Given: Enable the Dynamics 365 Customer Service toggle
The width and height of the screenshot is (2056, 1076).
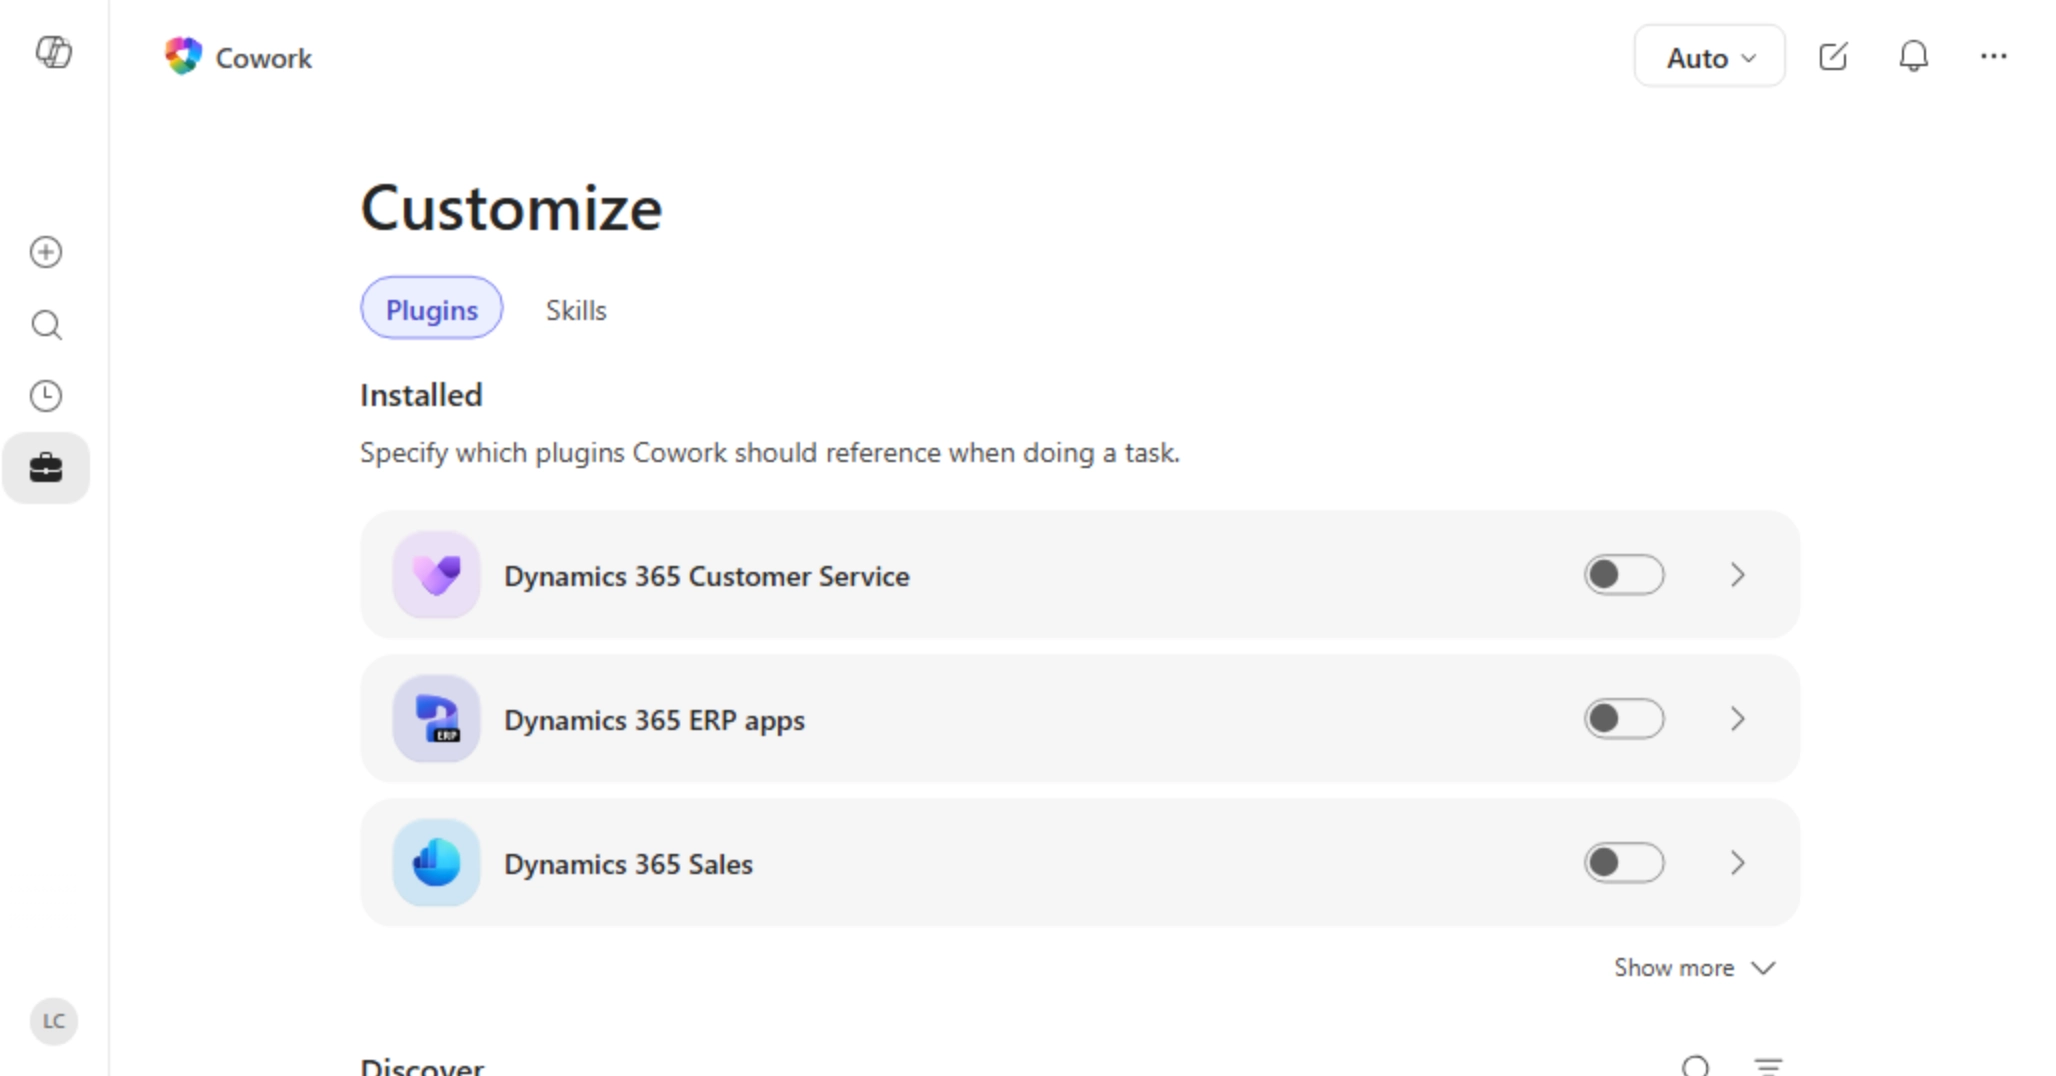Looking at the screenshot, I should [x=1624, y=575].
